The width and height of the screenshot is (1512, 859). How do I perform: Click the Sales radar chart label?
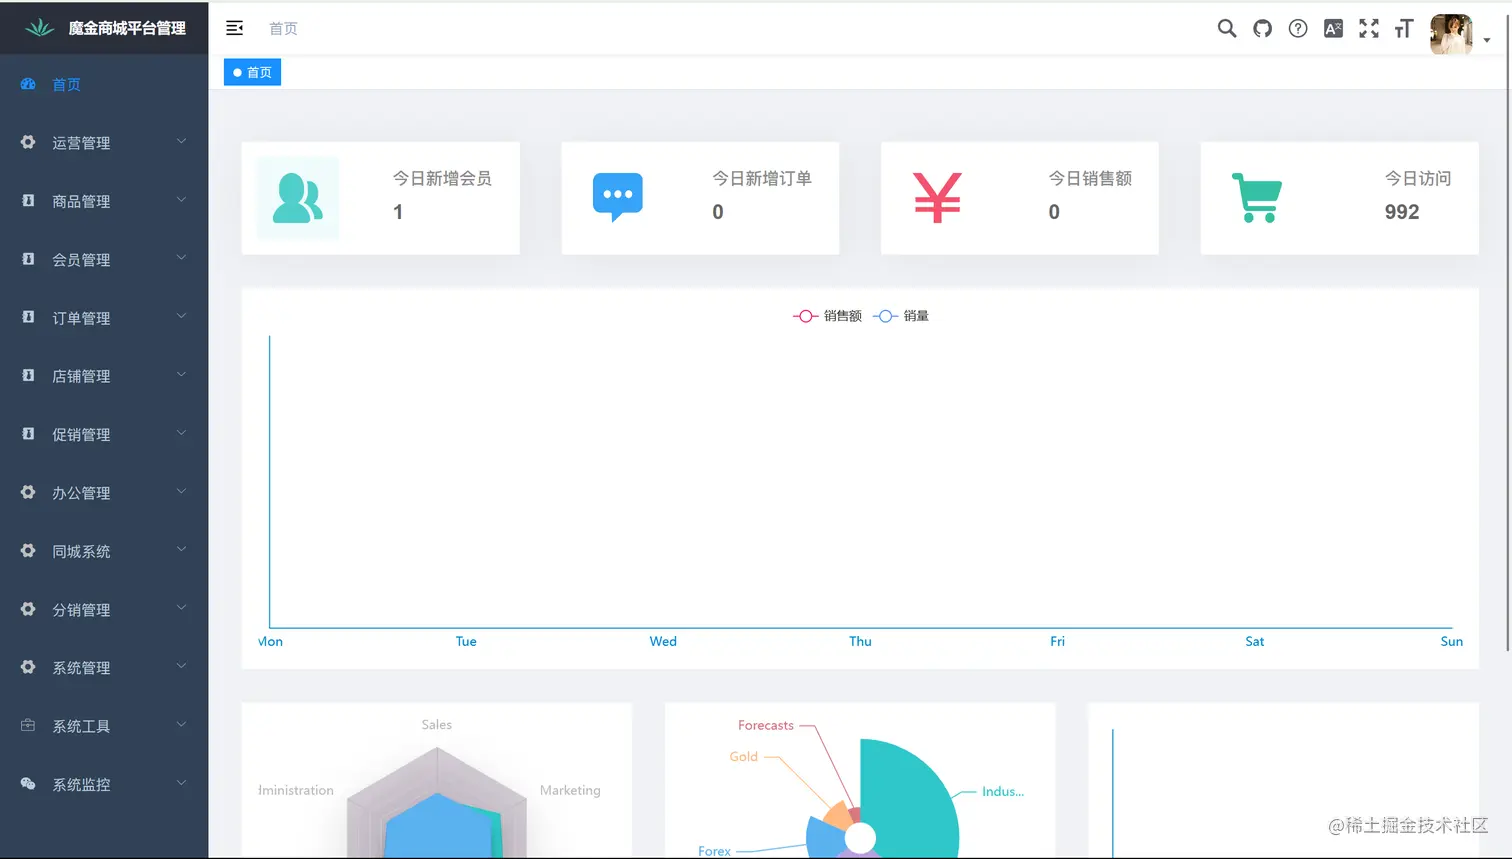point(436,724)
